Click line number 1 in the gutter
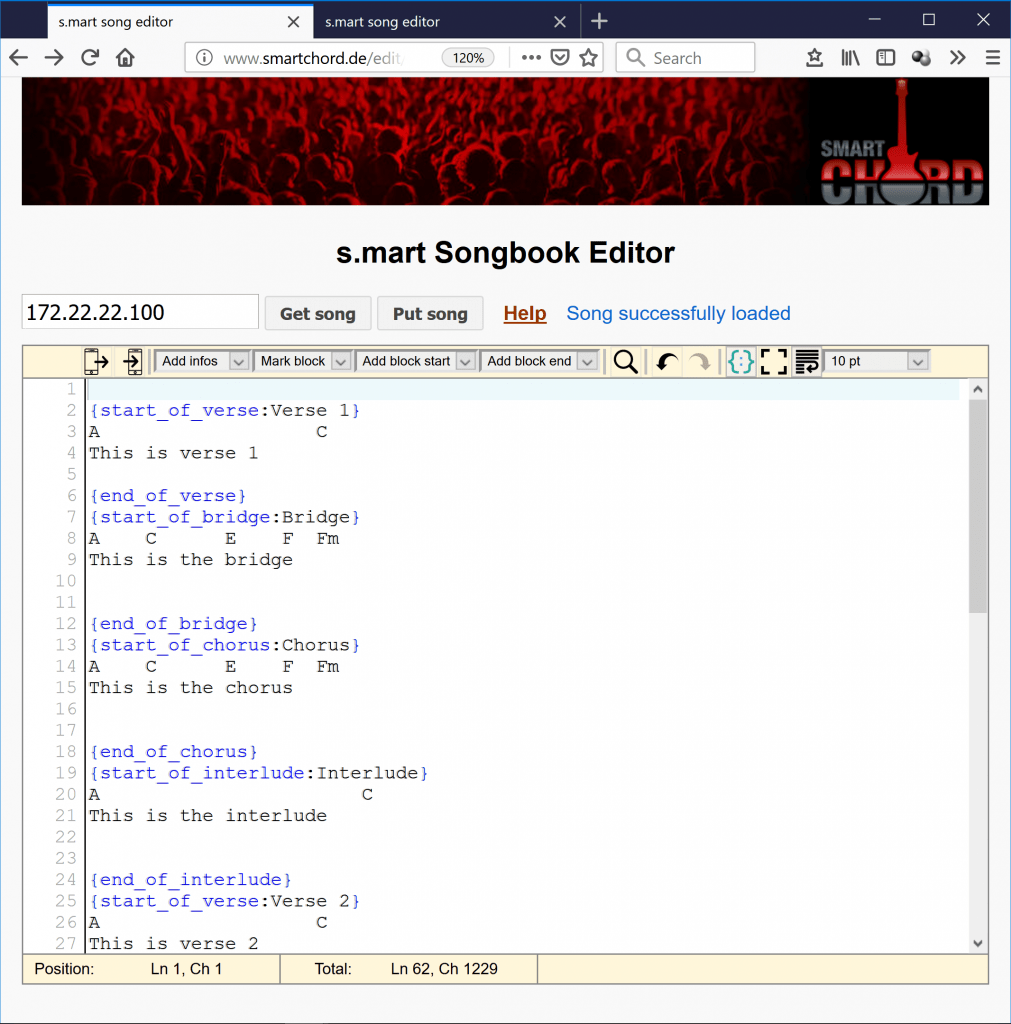The width and height of the screenshot is (1011, 1024). [71, 389]
